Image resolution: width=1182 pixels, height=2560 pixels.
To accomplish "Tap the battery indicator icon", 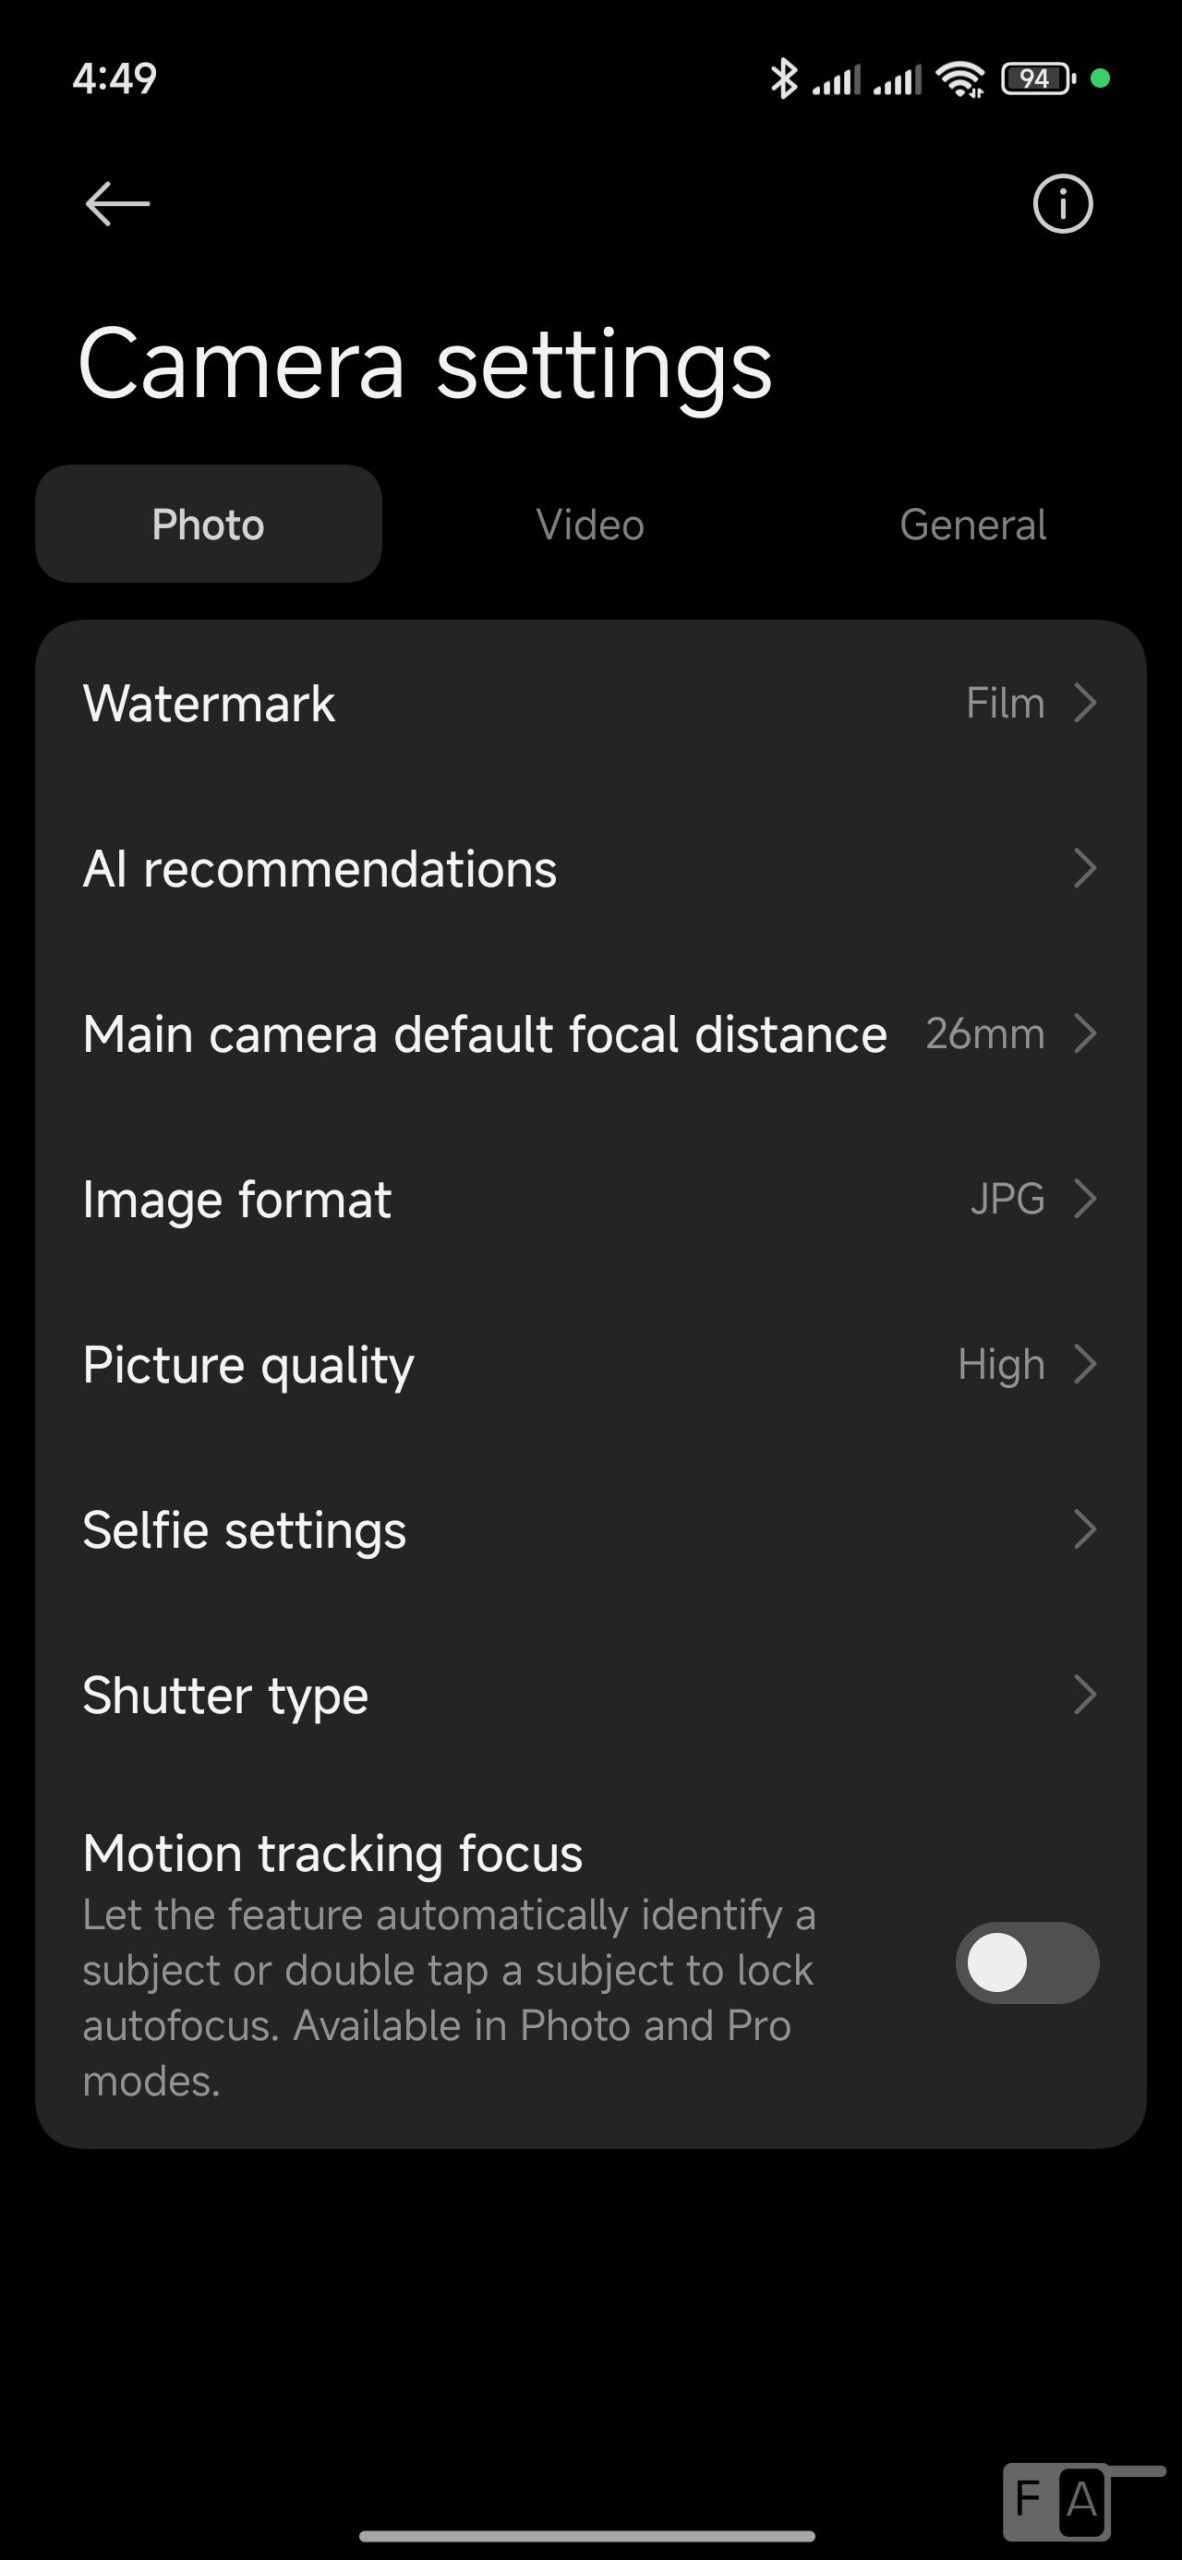I will [1037, 78].
